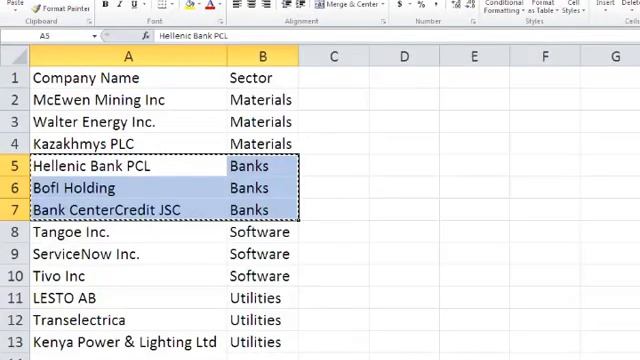The image size is (640, 360).
Task: Select row 5 header
Action: tap(15, 166)
